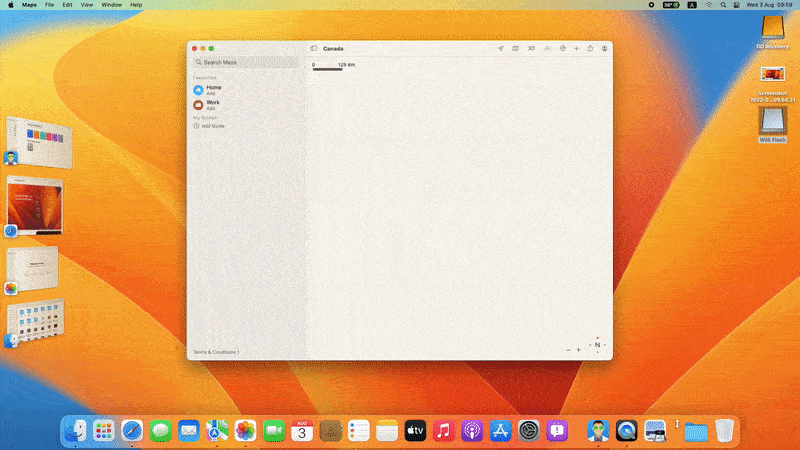
Task: Zoom out with the minus button
Action: 568,350
